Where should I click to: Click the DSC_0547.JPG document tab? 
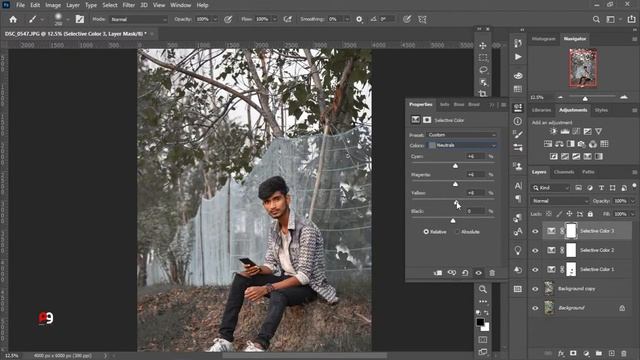[76, 34]
